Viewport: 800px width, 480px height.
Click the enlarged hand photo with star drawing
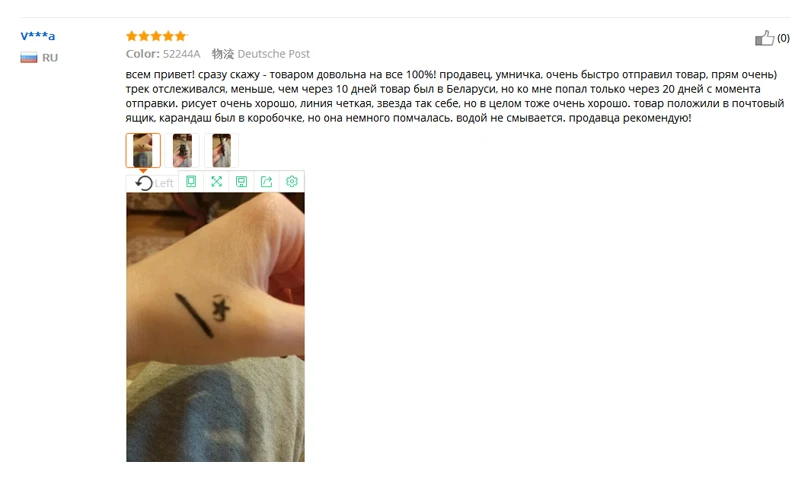coord(215,327)
